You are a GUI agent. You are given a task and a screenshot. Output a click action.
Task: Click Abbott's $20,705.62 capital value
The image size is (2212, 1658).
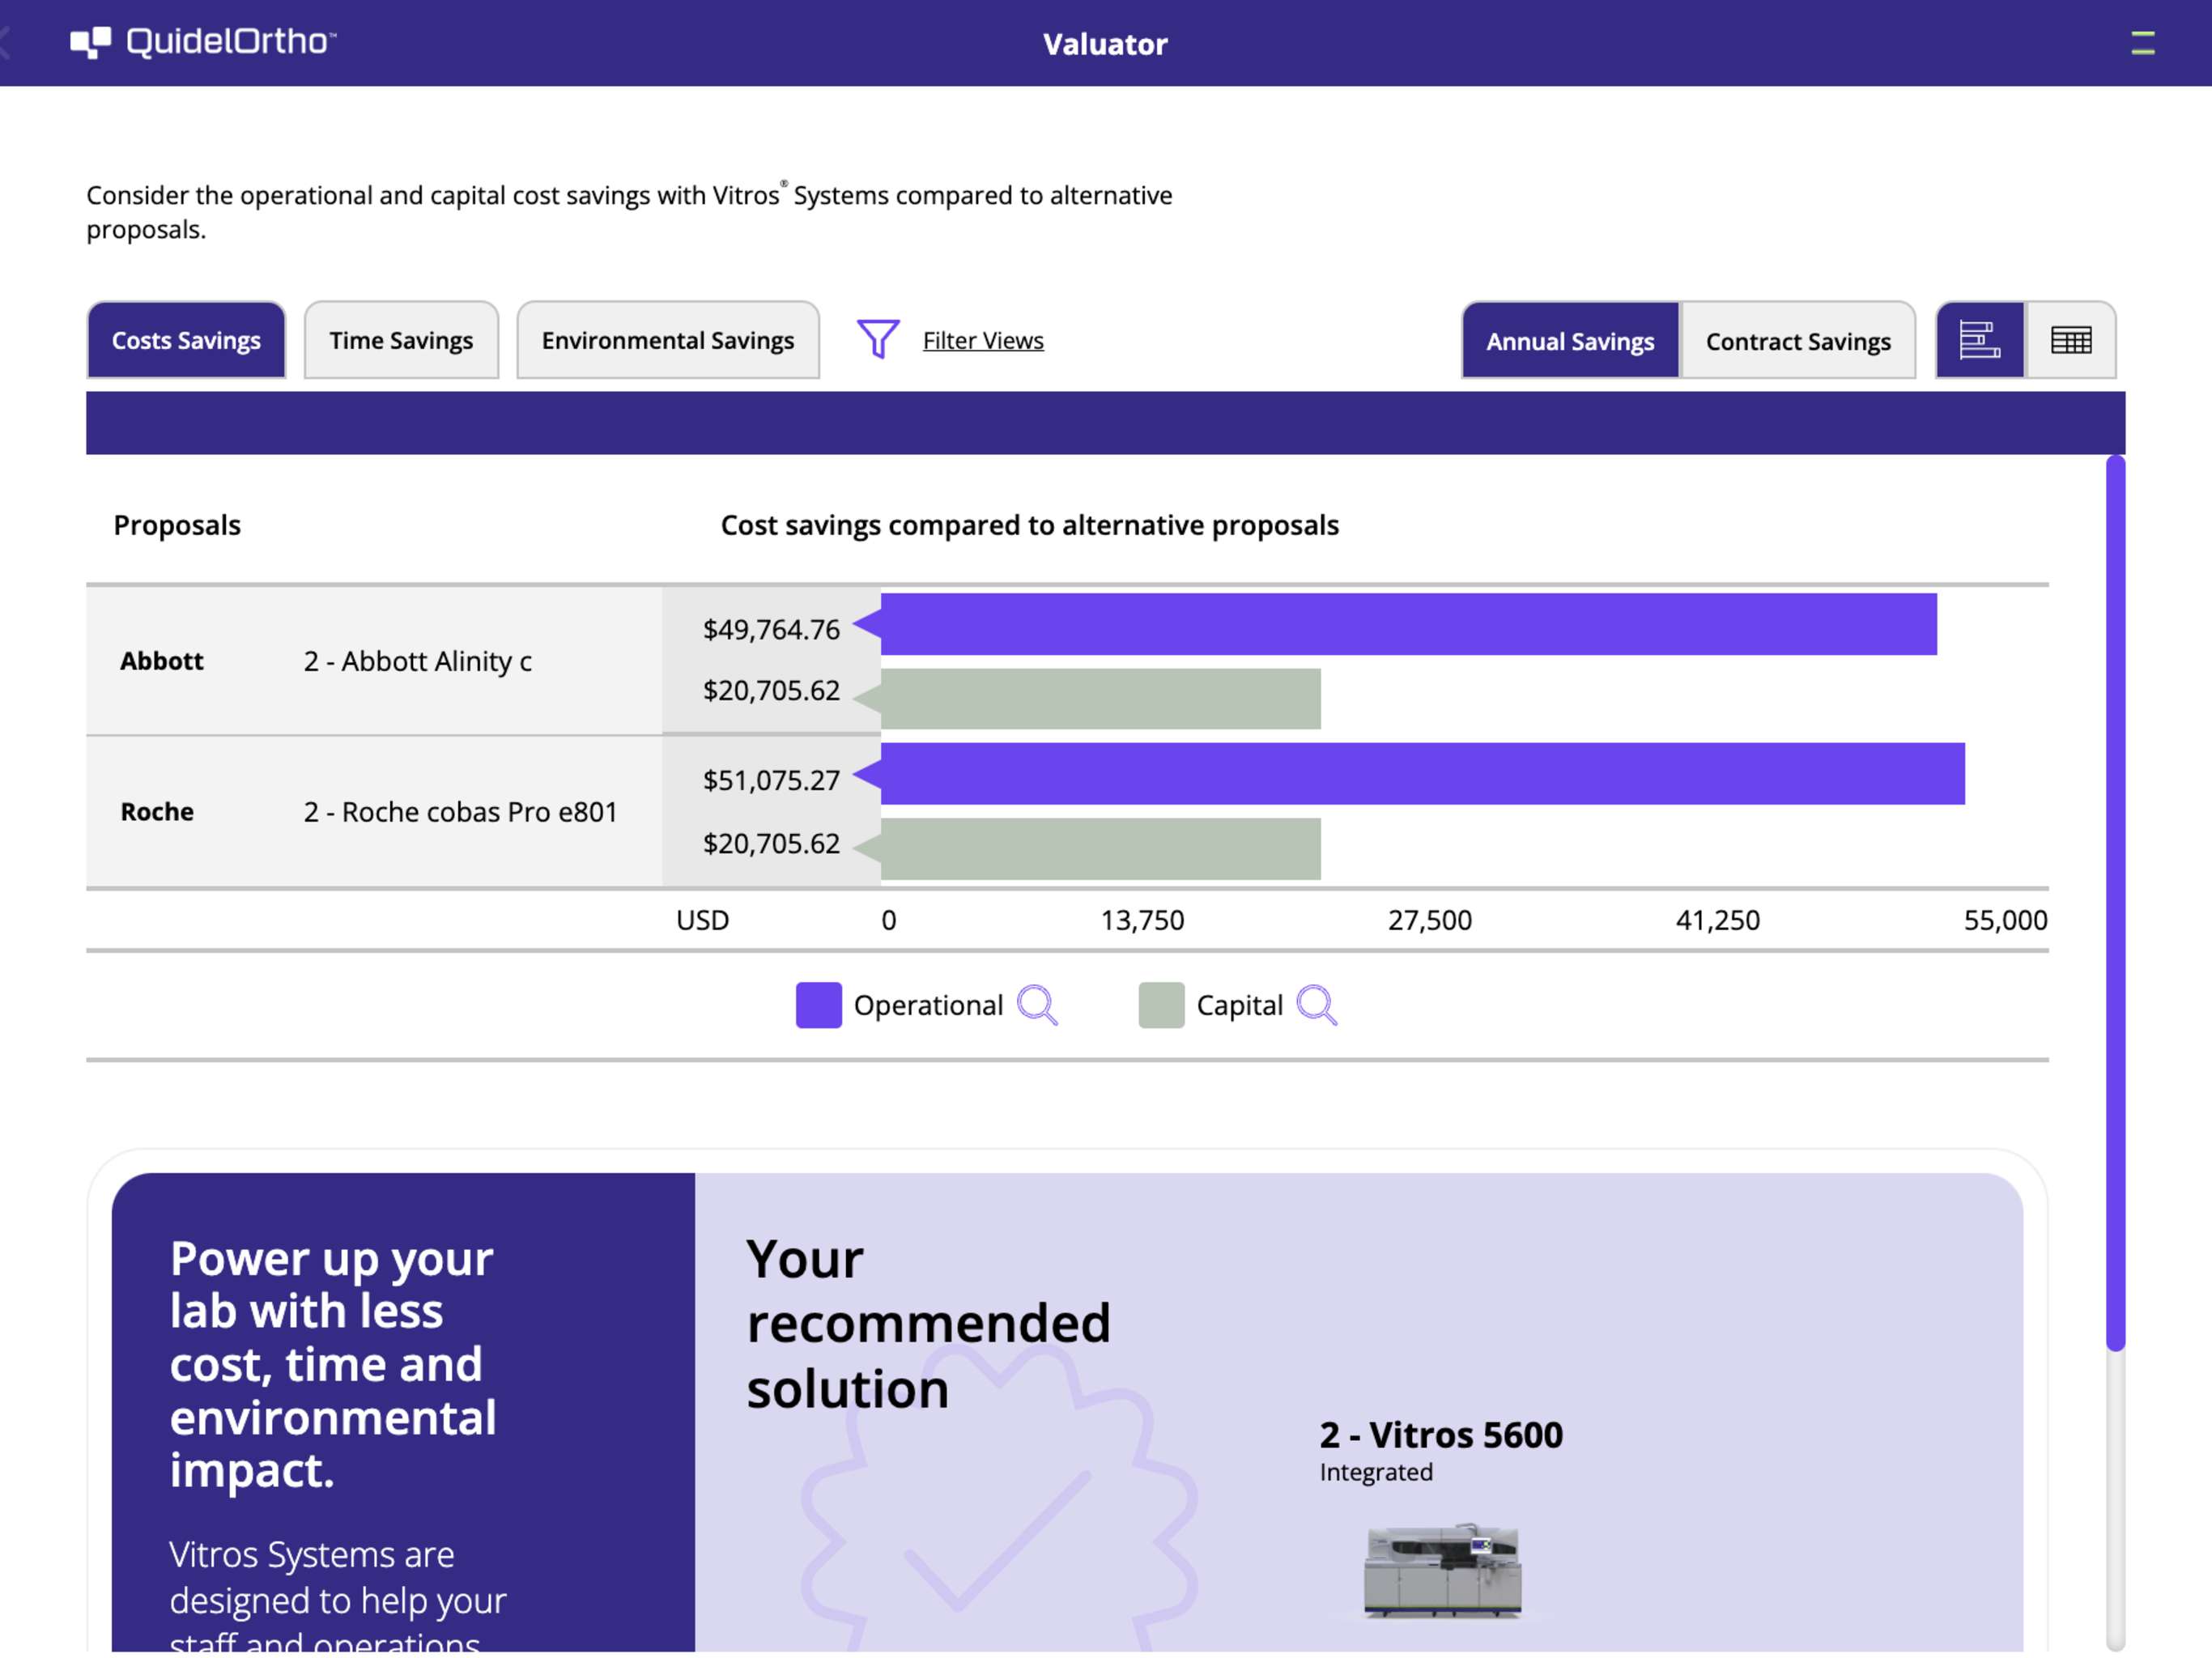pyautogui.click(x=771, y=690)
